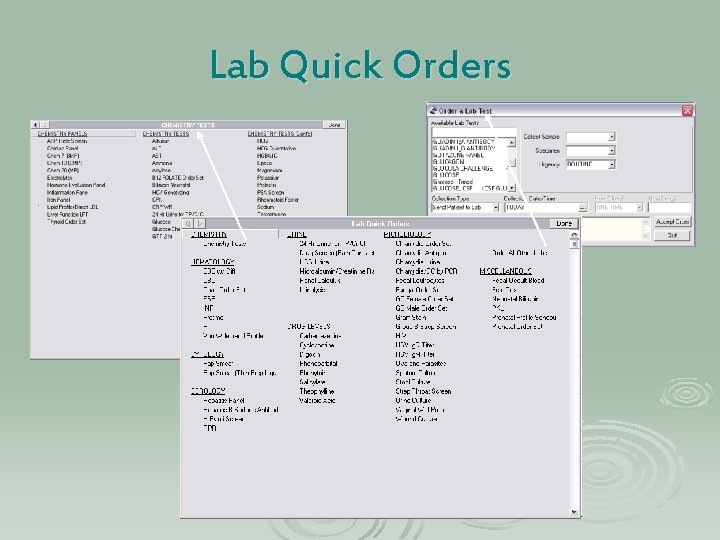Click back arrow in Lab Quick Orders window
The height and width of the screenshot is (540, 720).
[x=188, y=224]
